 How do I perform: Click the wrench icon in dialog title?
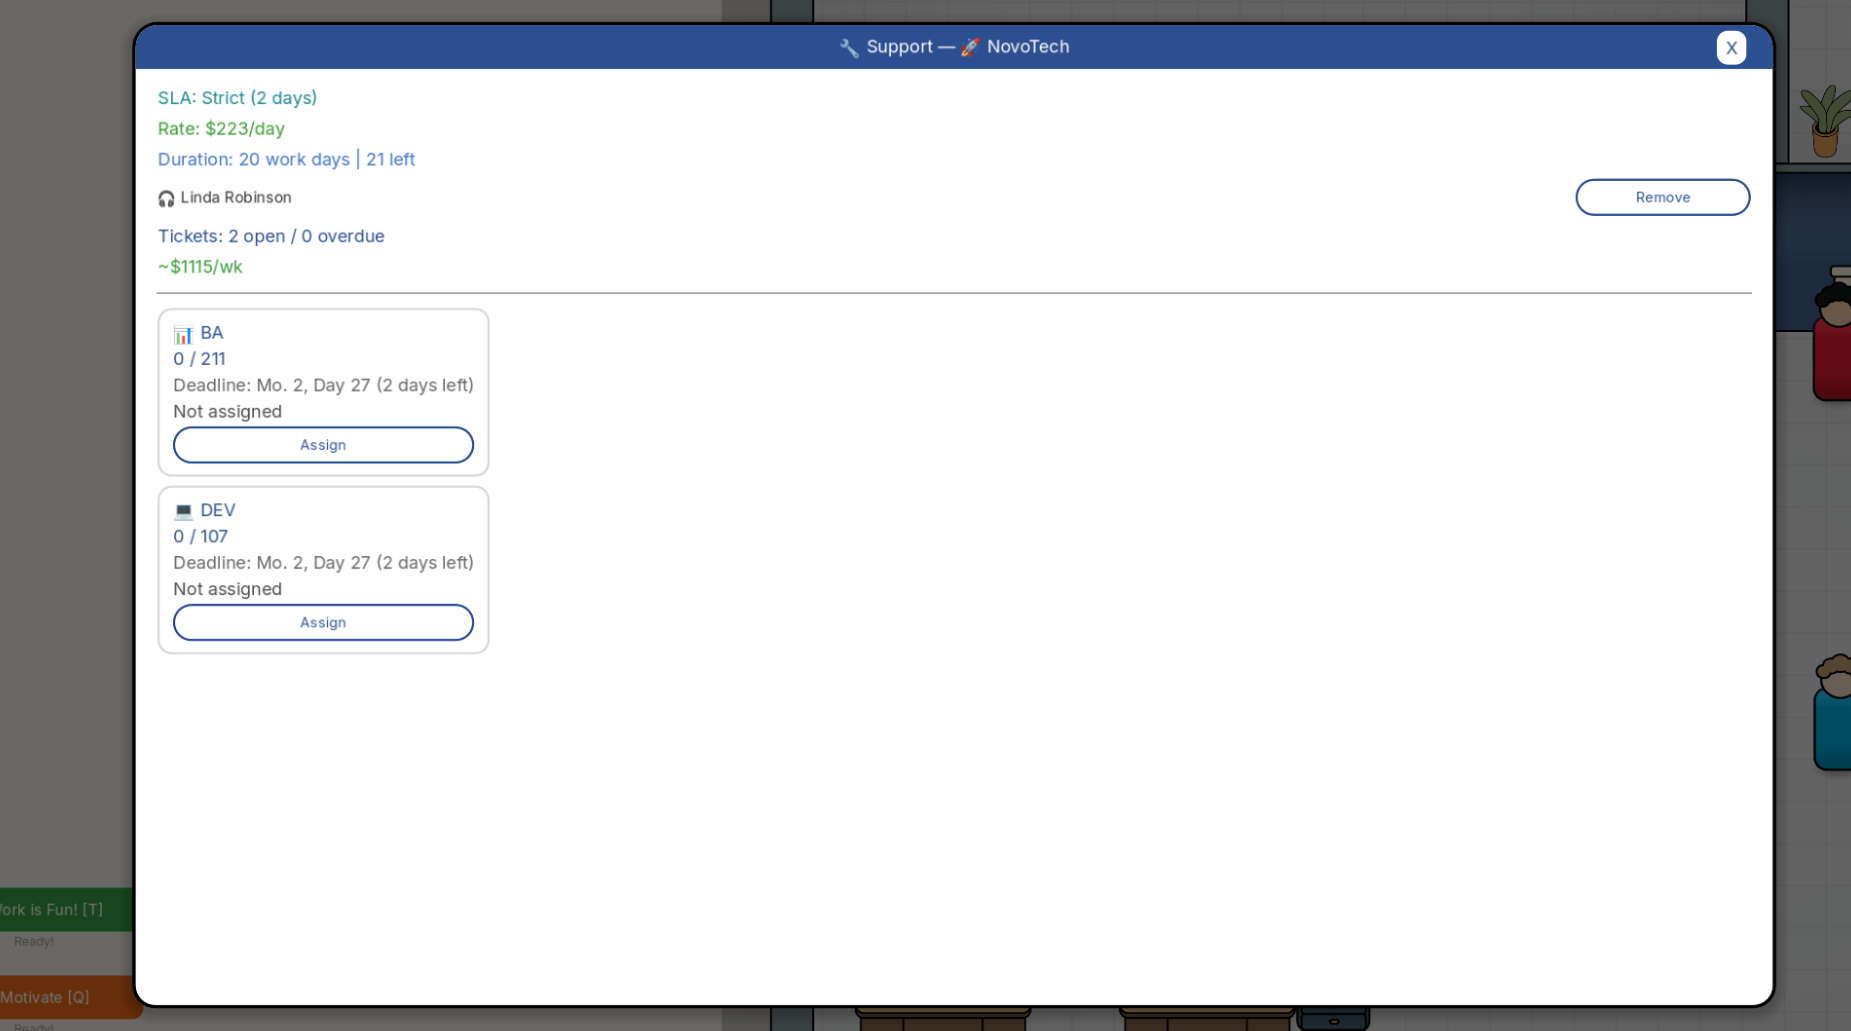pos(849,48)
